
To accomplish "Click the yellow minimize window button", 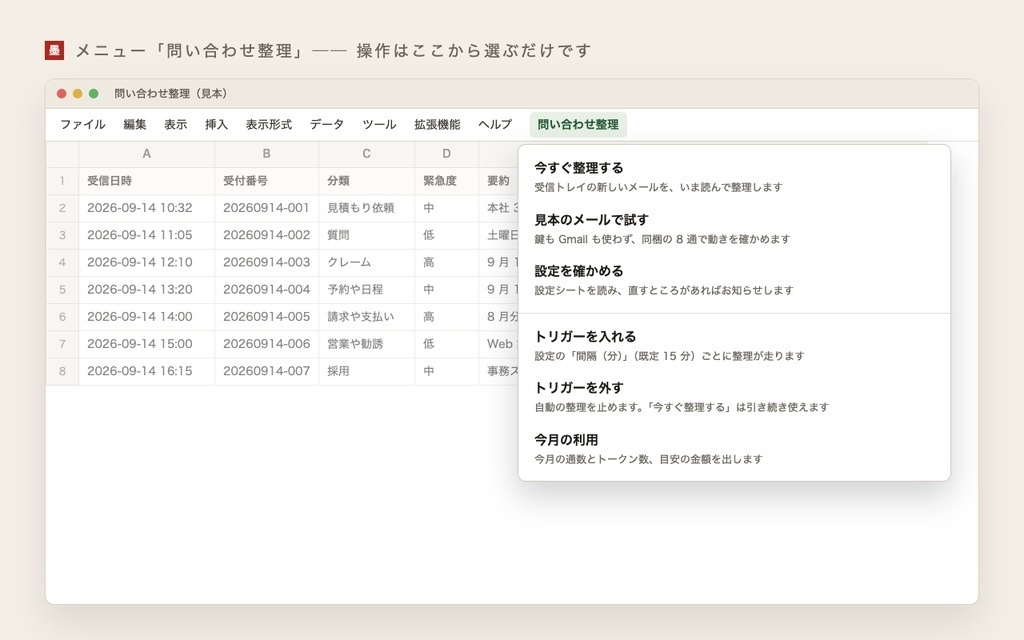I will 78,93.
